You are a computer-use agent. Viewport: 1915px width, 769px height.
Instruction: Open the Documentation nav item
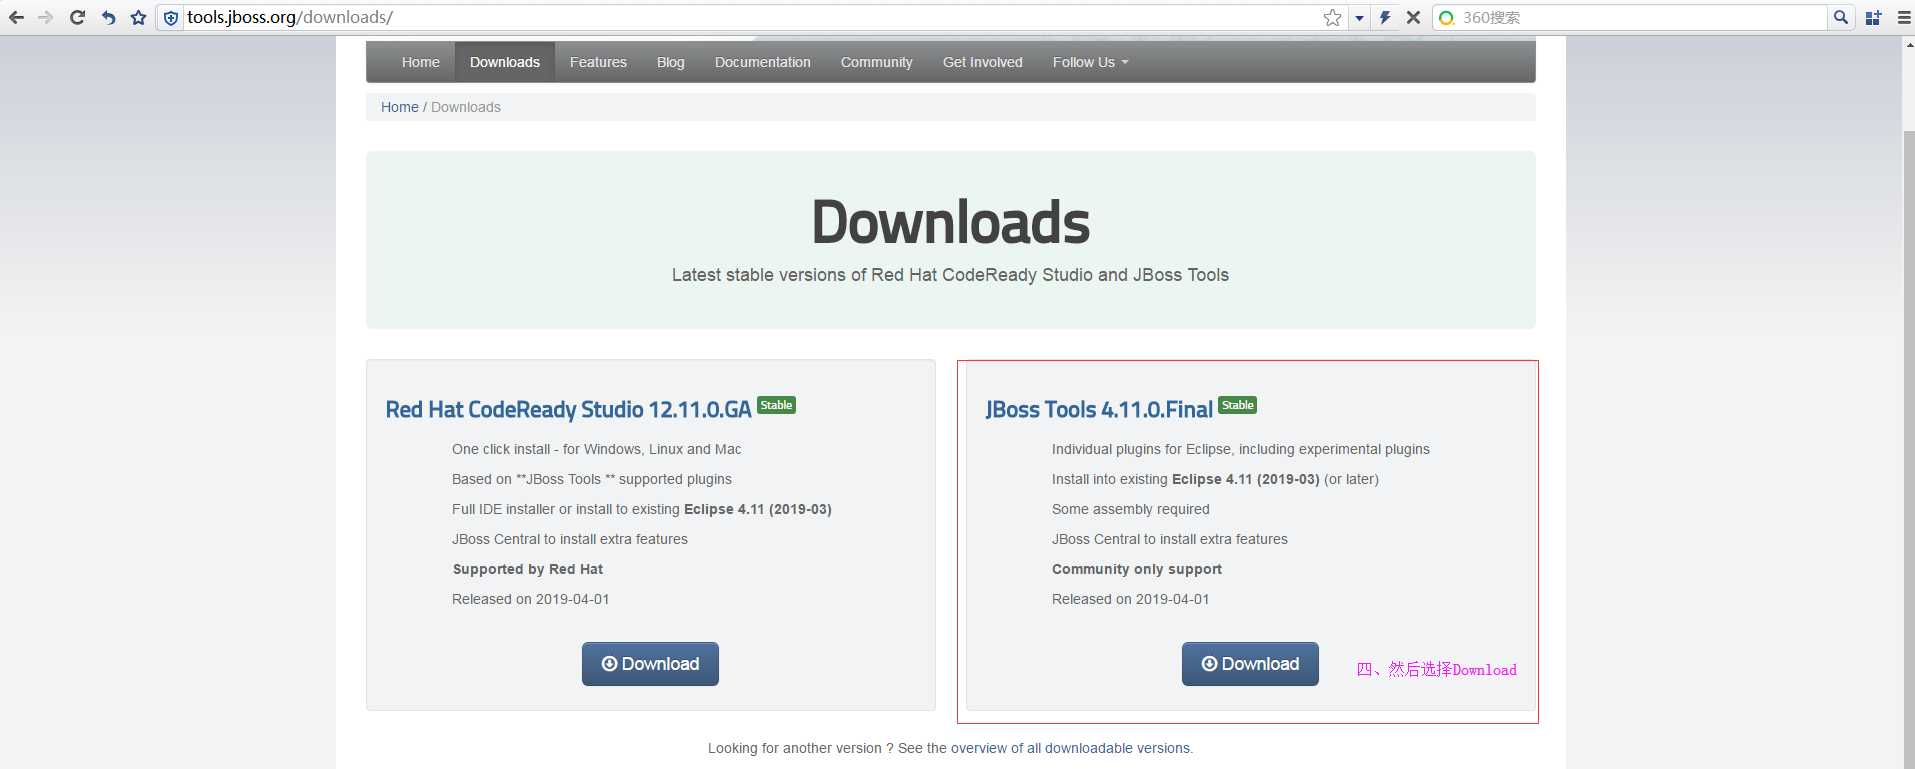point(763,62)
